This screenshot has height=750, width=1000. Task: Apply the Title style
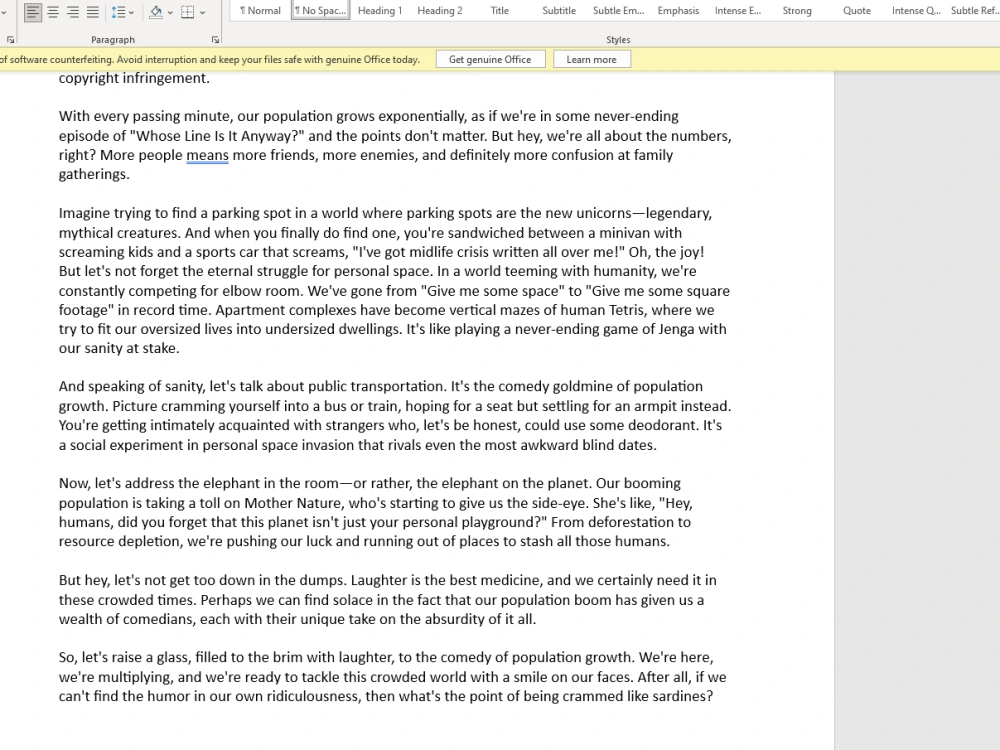(x=499, y=10)
